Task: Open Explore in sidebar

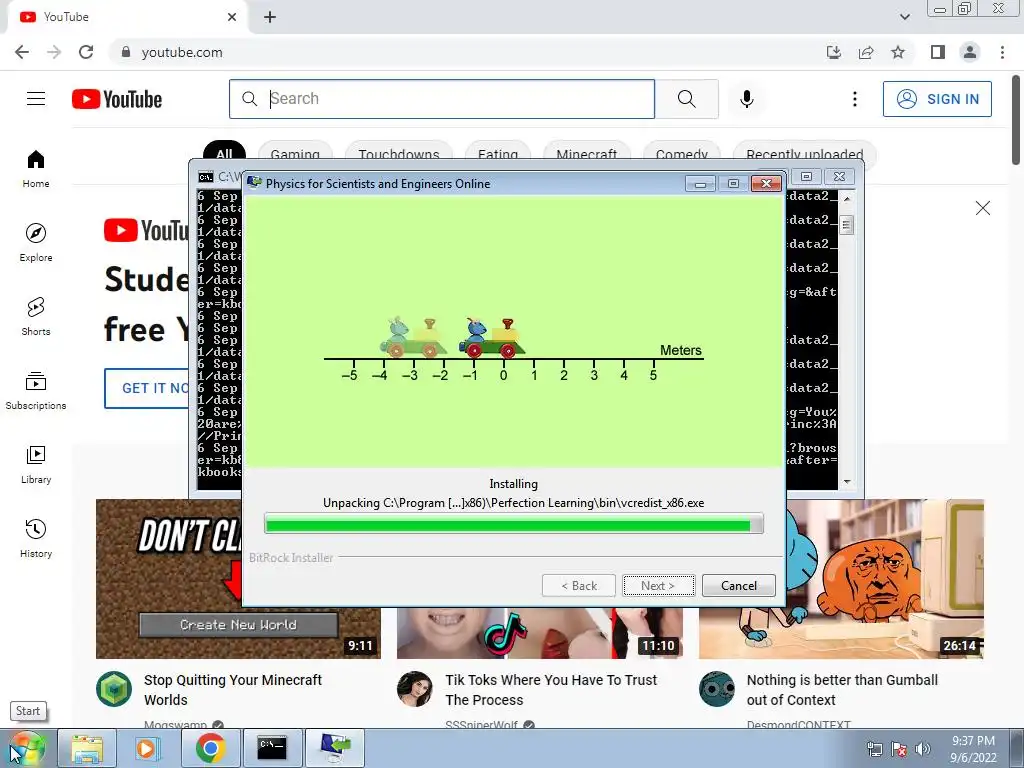Action: pyautogui.click(x=36, y=242)
